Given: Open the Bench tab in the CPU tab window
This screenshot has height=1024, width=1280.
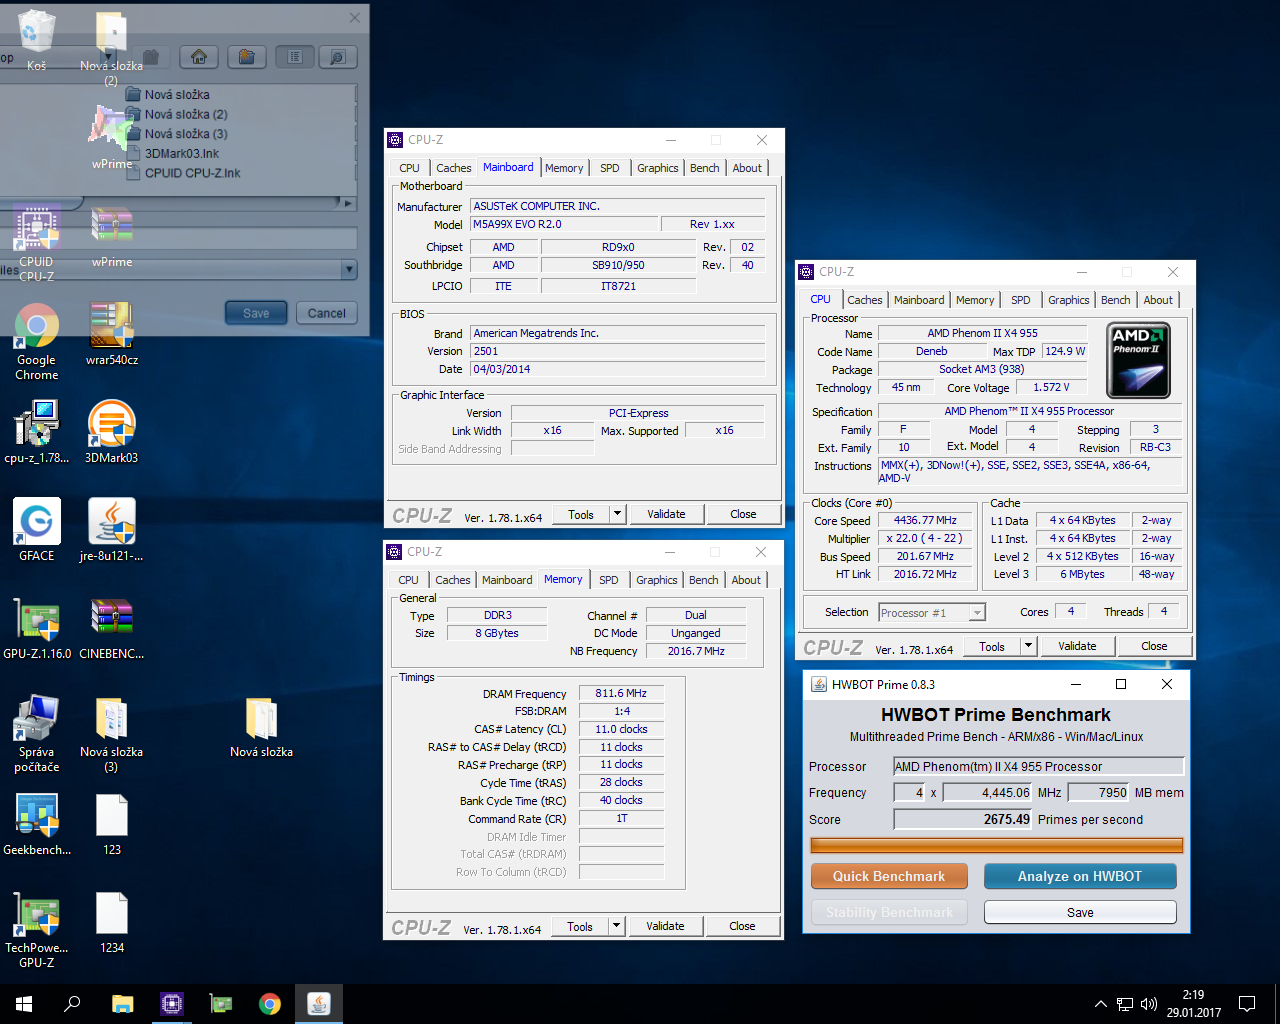Looking at the screenshot, I should [x=1115, y=300].
